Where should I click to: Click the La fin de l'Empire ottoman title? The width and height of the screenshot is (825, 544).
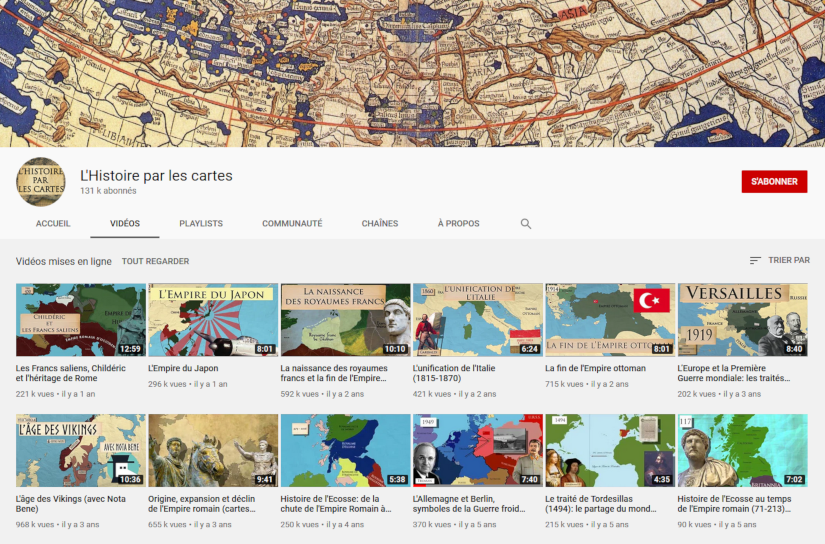click(x=595, y=368)
